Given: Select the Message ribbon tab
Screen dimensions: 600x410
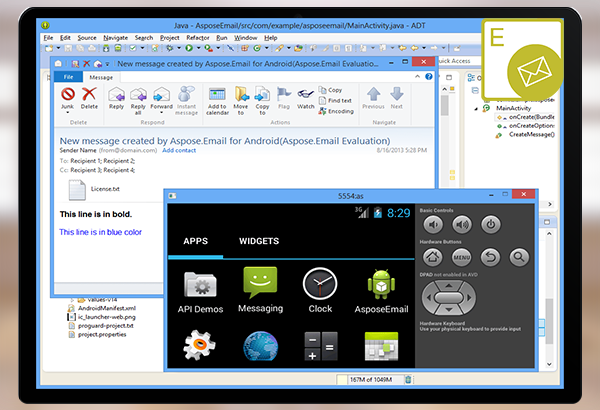Looking at the screenshot, I should [101, 77].
